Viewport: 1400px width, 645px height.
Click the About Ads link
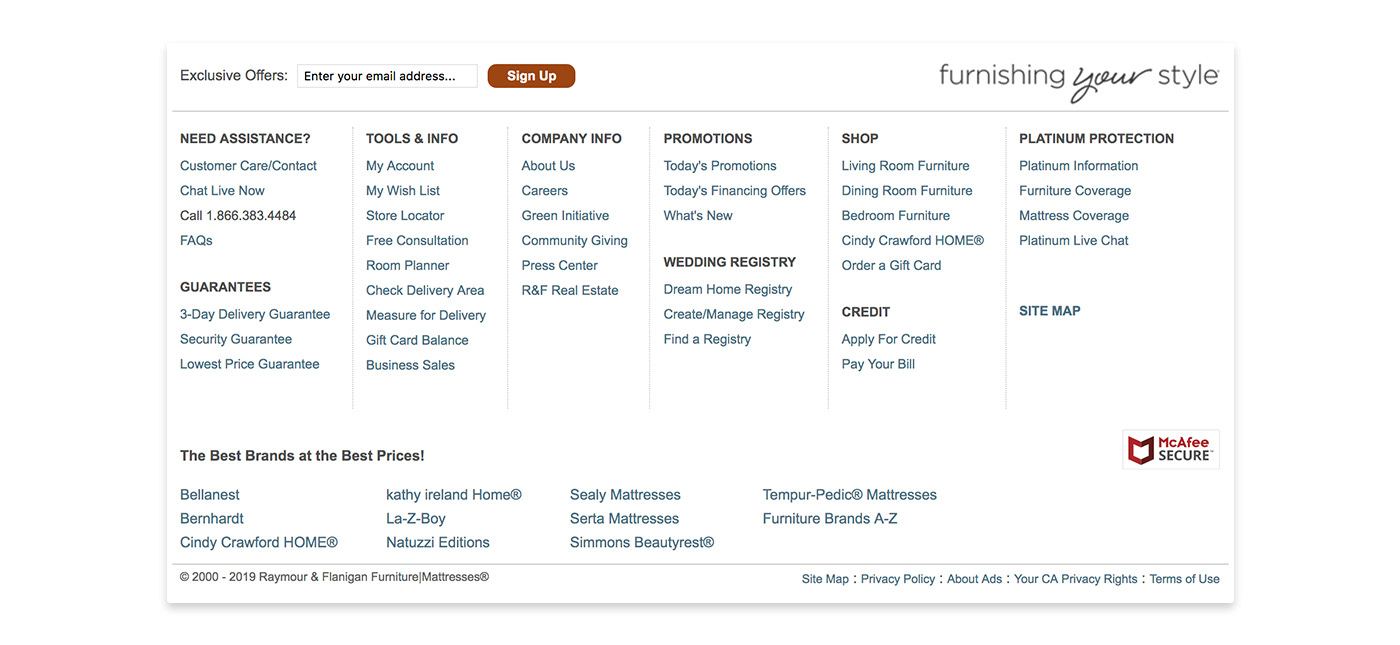click(x=974, y=579)
